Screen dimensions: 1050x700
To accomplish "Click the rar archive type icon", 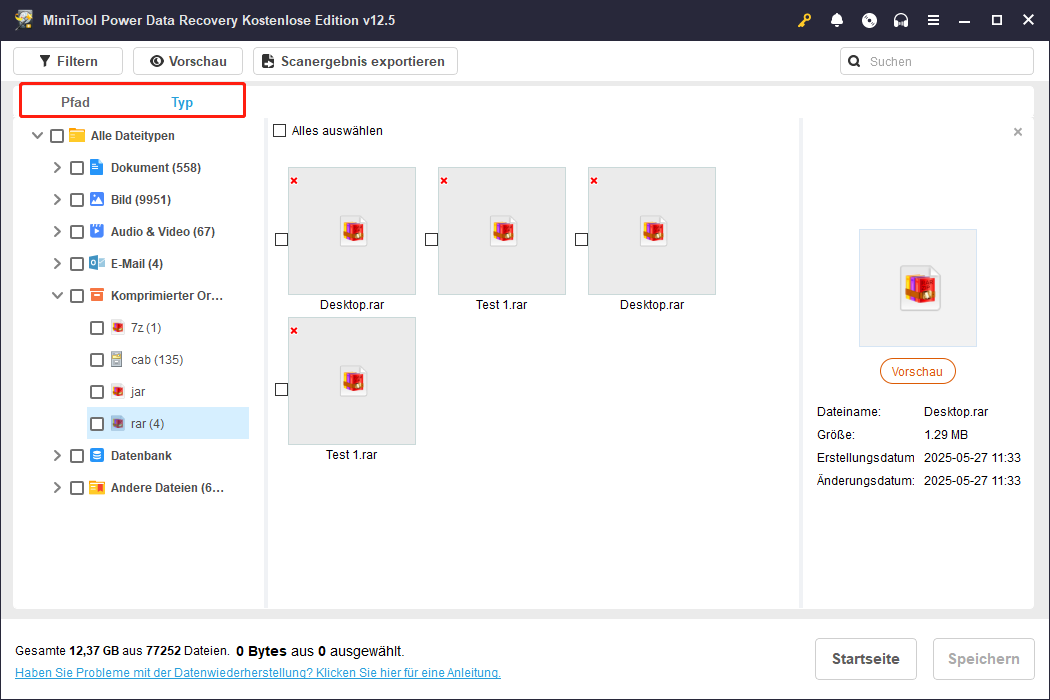I will 117,423.
